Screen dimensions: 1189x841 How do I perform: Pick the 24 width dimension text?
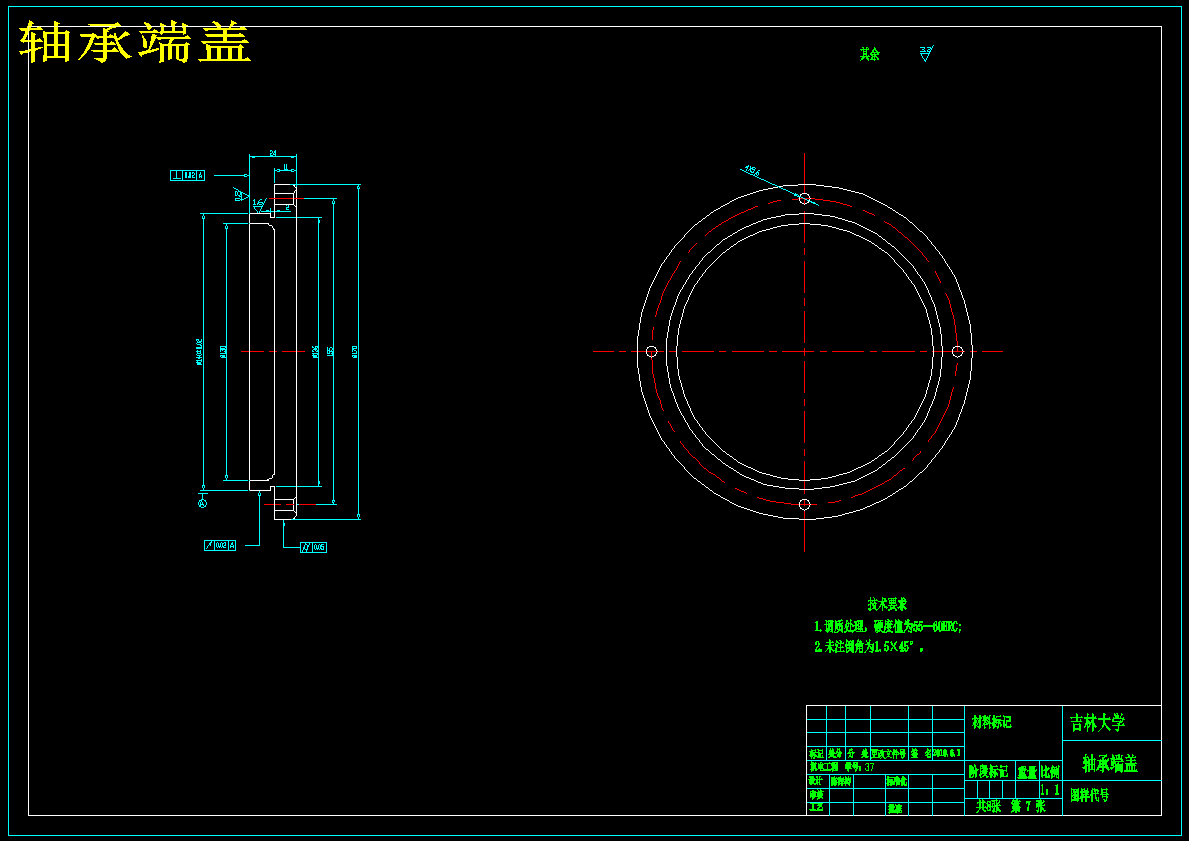(x=273, y=153)
